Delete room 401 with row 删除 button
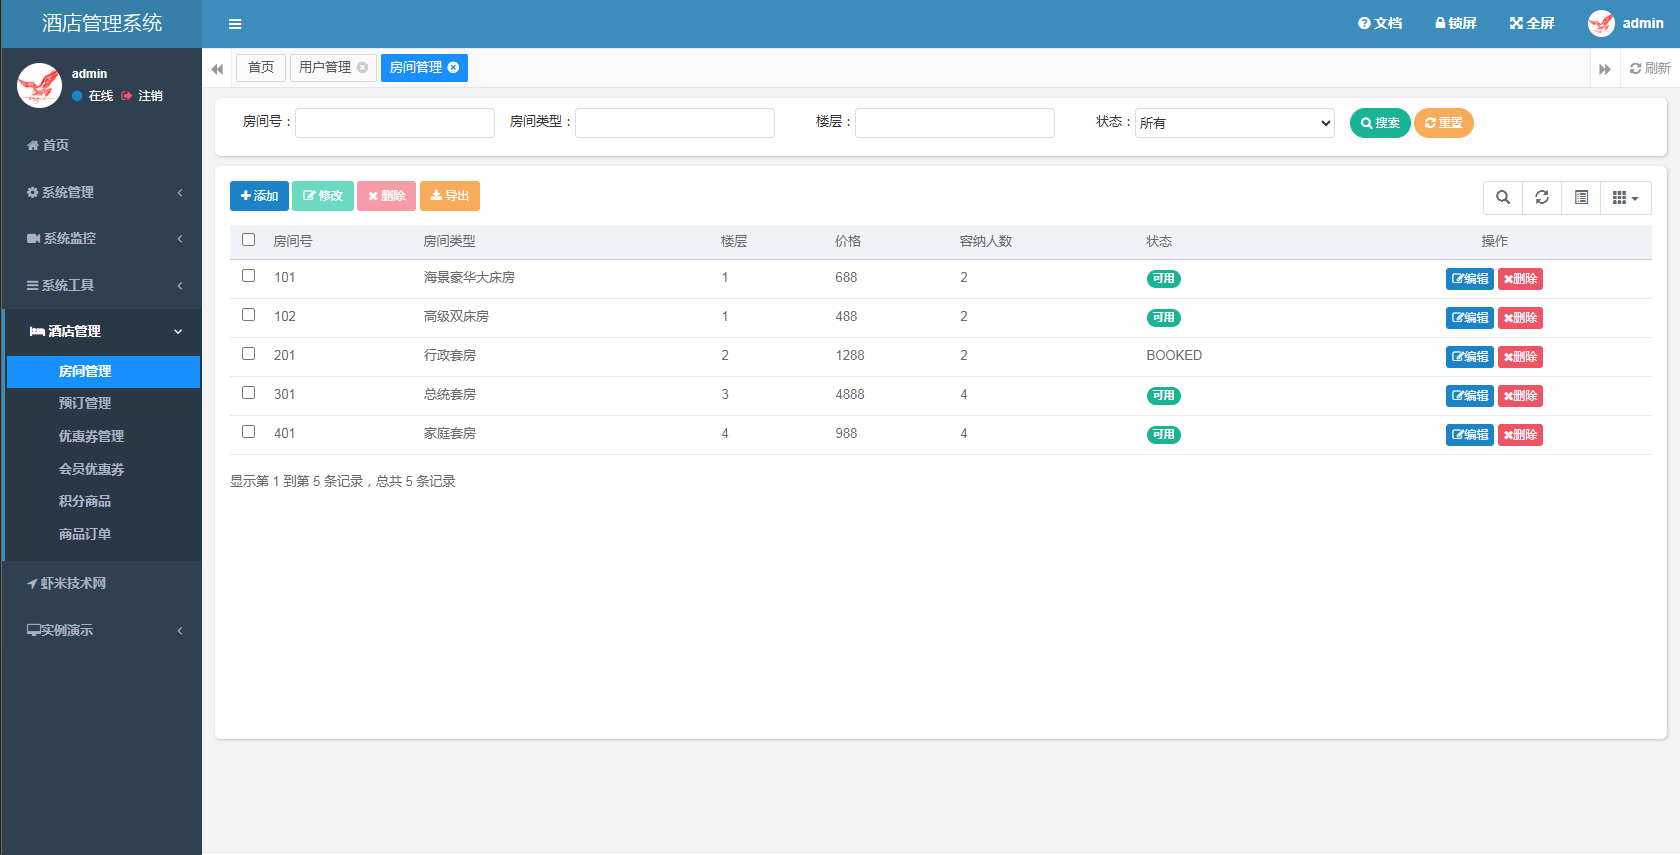The image size is (1680, 855). (1520, 435)
